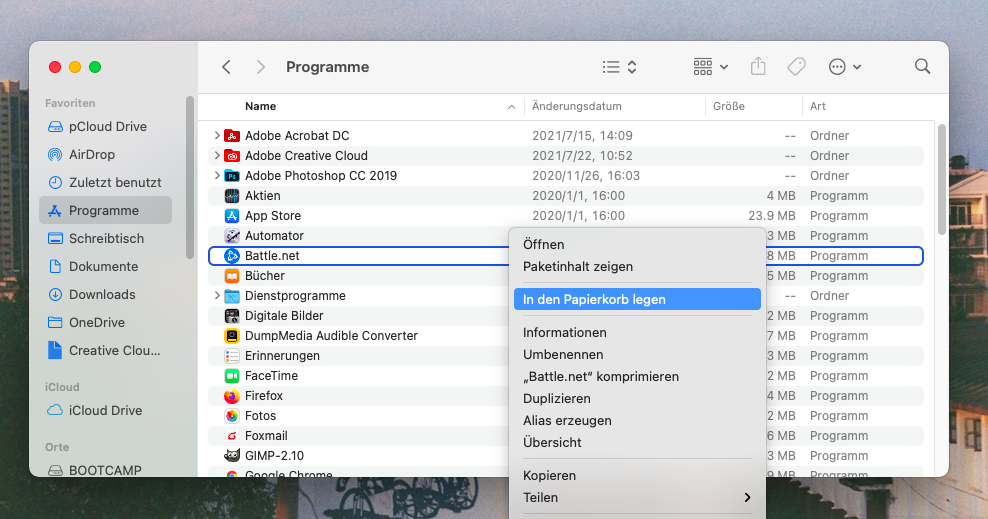The width and height of the screenshot is (988, 519).
Task: Click the sidebar scrollbar thumb
Action: [190, 177]
